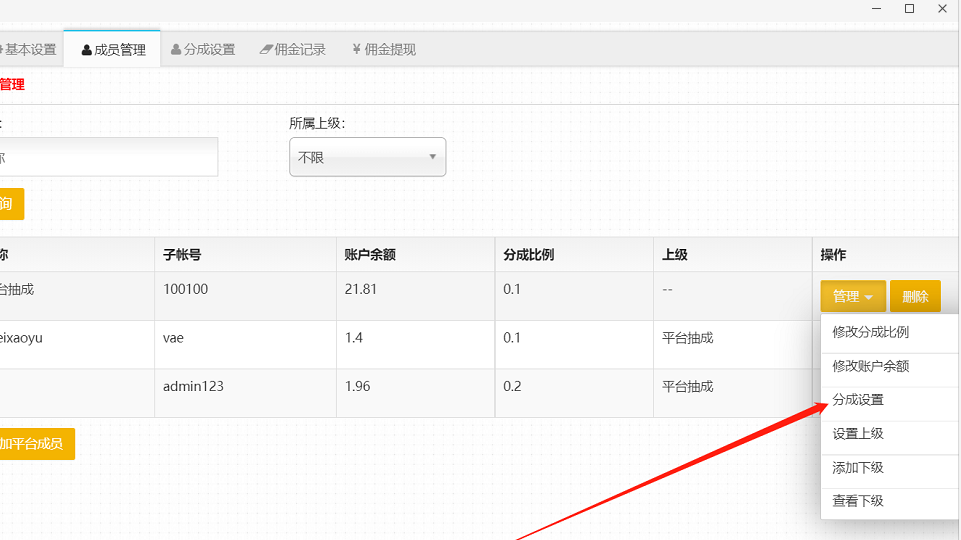Viewport: 961px width, 540px height.
Task: Open 查看下级 from the dropdown menu
Action: pos(858,501)
